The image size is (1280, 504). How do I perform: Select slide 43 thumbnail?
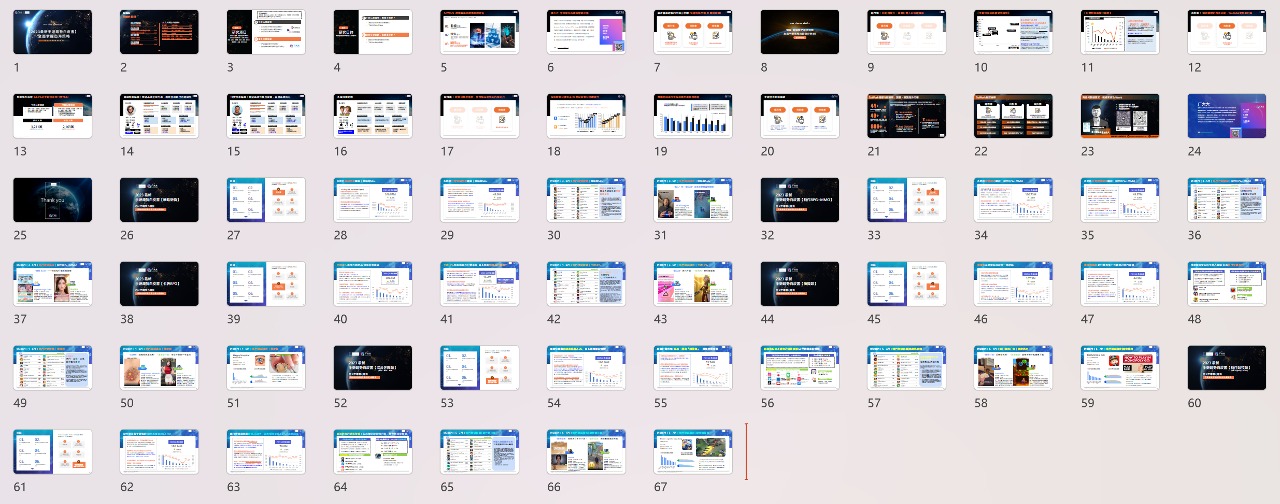coord(693,284)
